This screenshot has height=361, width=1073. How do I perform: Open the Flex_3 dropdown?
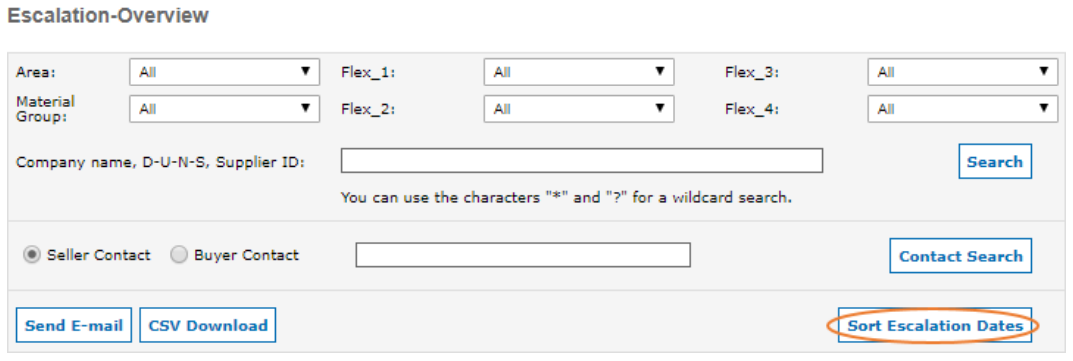click(x=963, y=72)
